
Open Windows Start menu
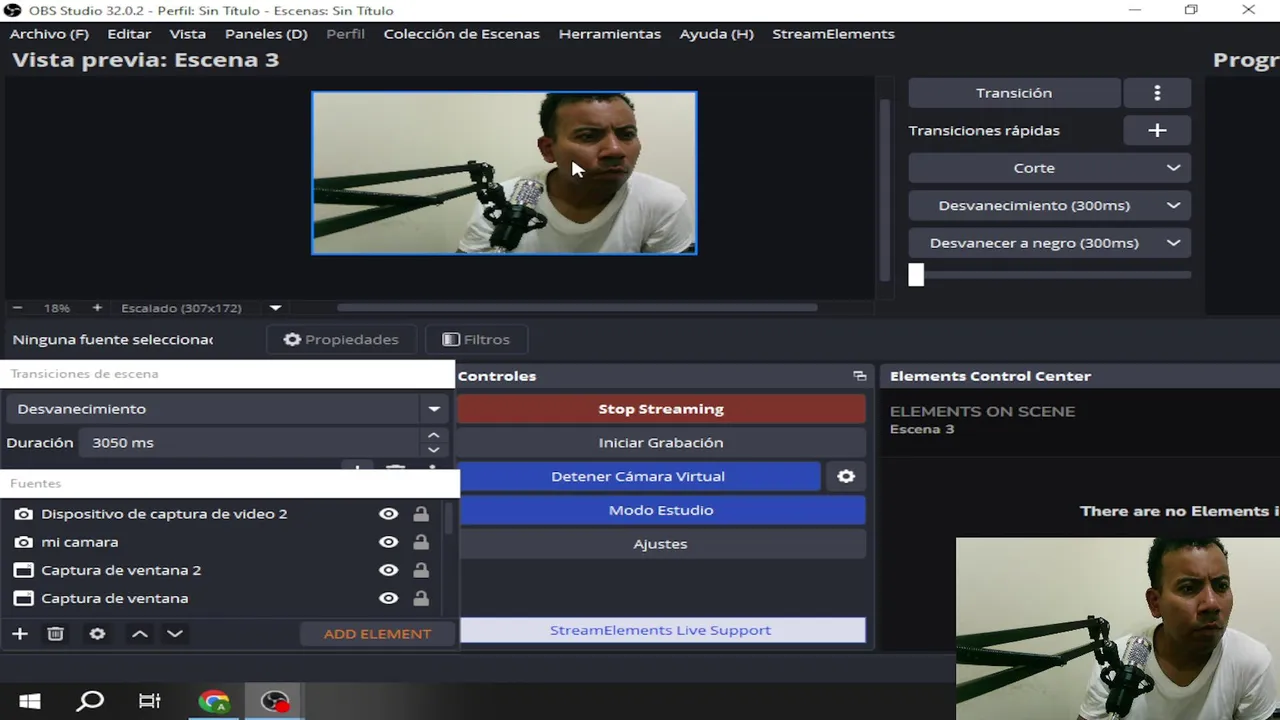coord(30,702)
